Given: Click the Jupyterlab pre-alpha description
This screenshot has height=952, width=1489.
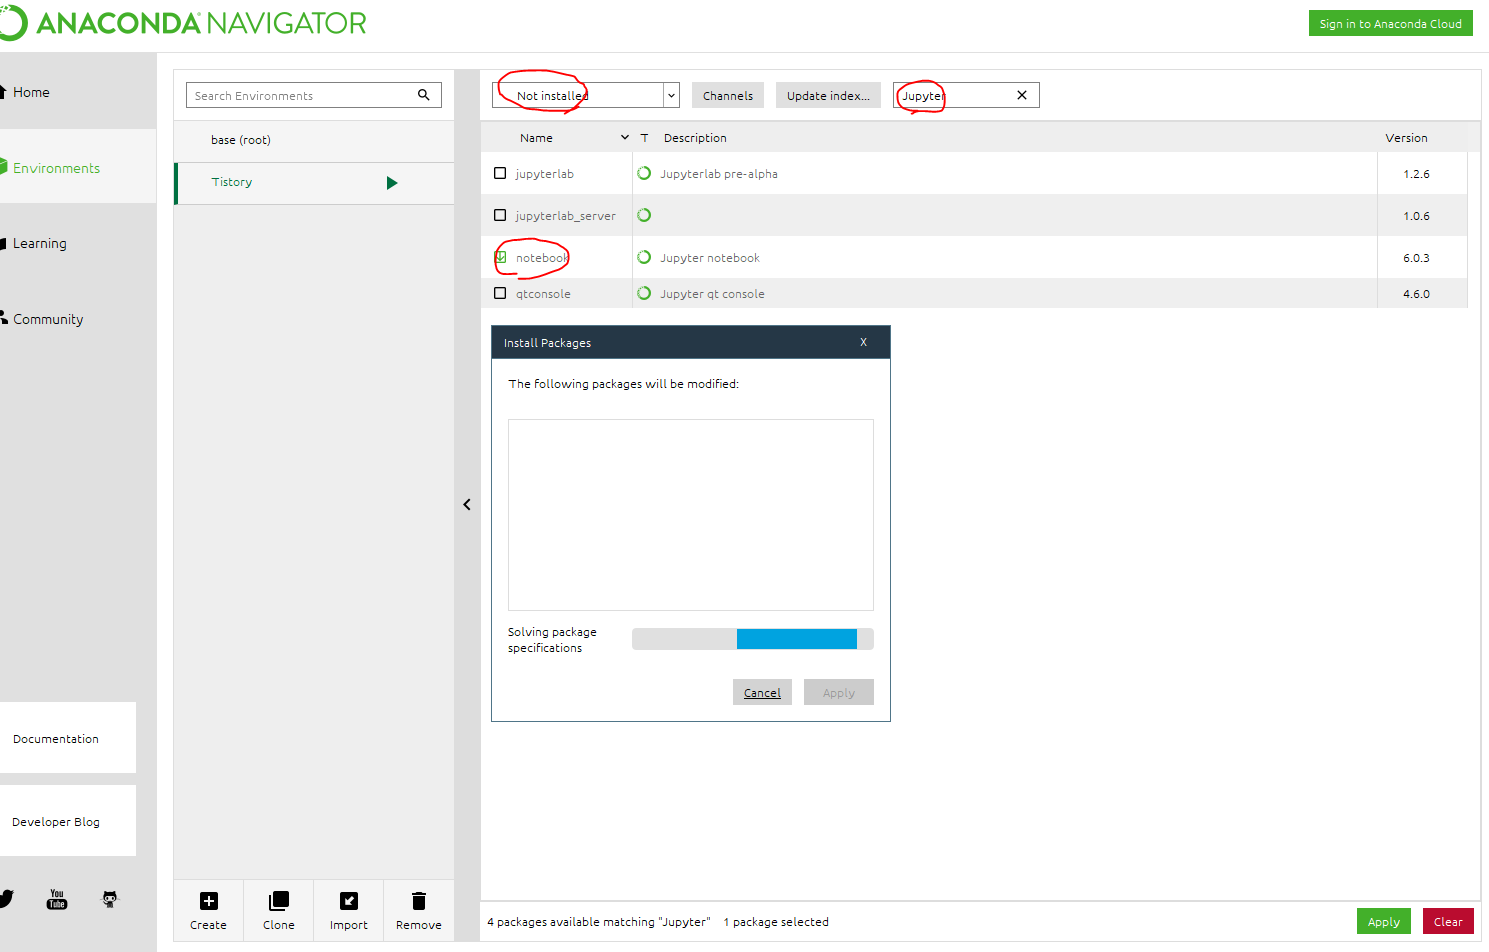Looking at the screenshot, I should point(719,173).
